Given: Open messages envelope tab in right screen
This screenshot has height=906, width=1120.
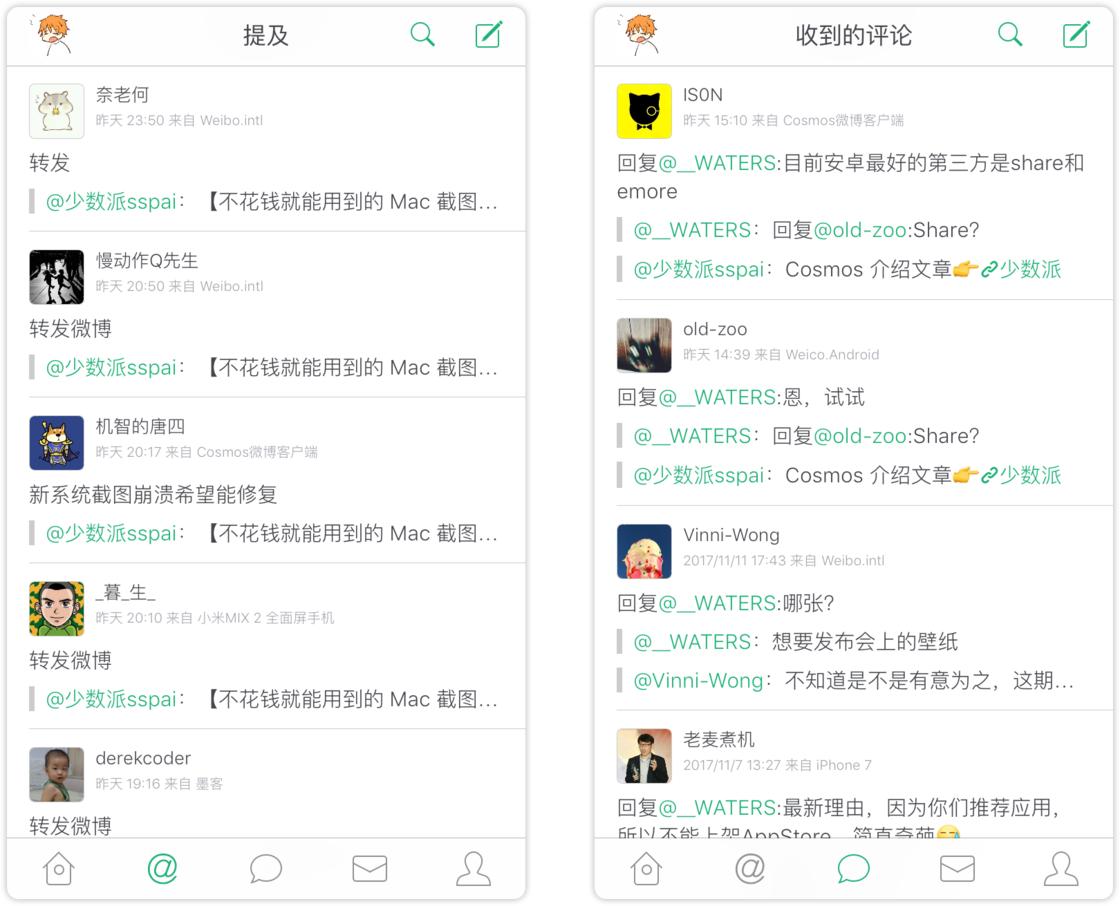Looking at the screenshot, I should 958,869.
